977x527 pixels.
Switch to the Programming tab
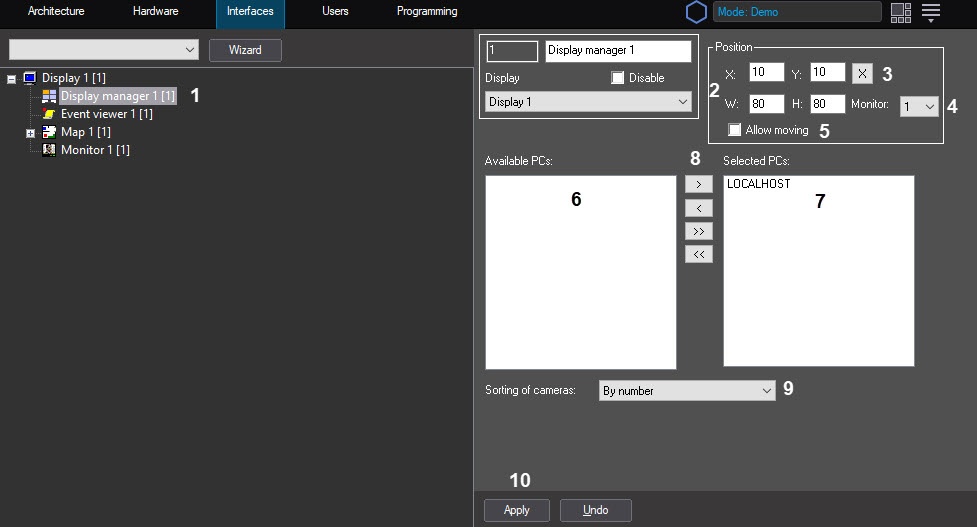pos(427,12)
